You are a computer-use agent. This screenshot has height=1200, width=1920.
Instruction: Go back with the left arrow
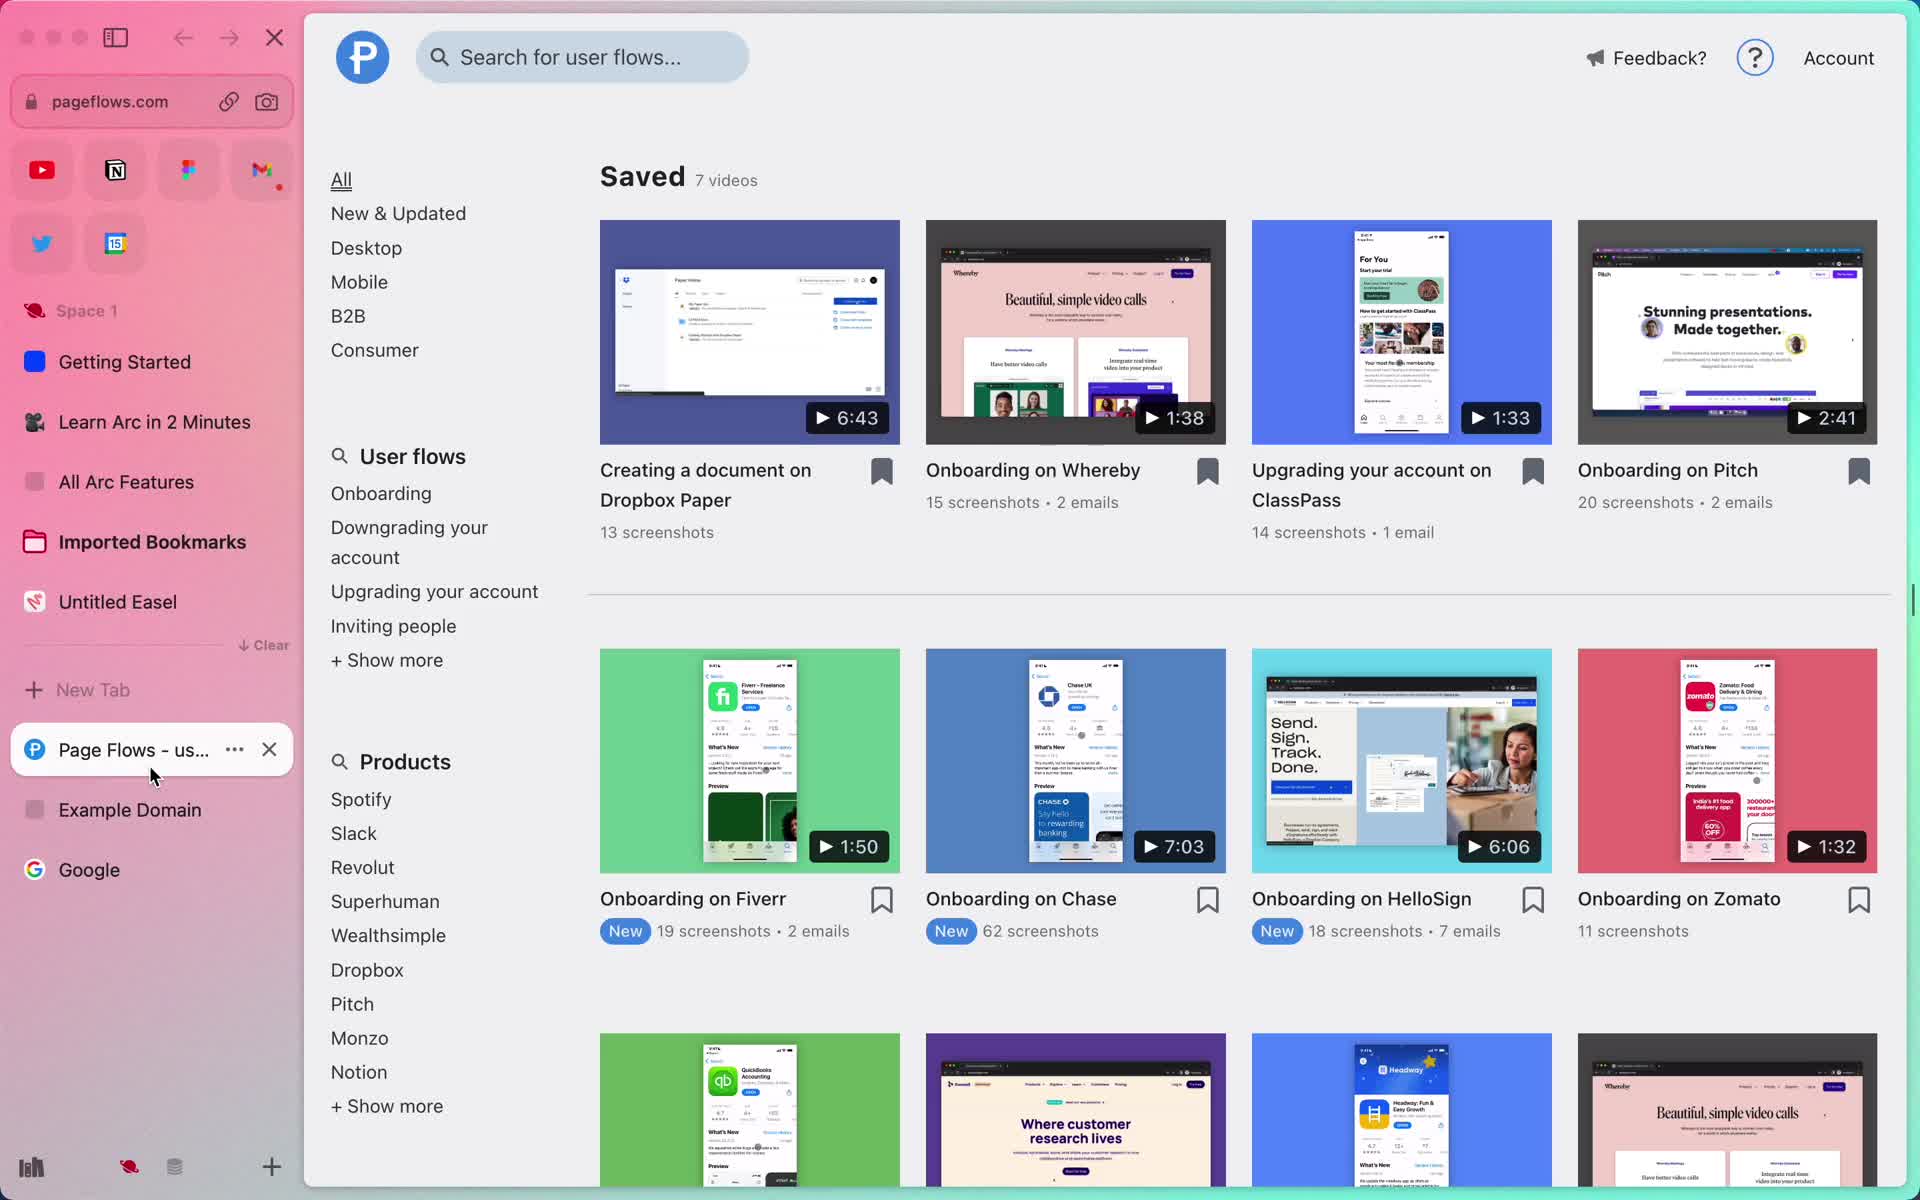pyautogui.click(x=183, y=38)
